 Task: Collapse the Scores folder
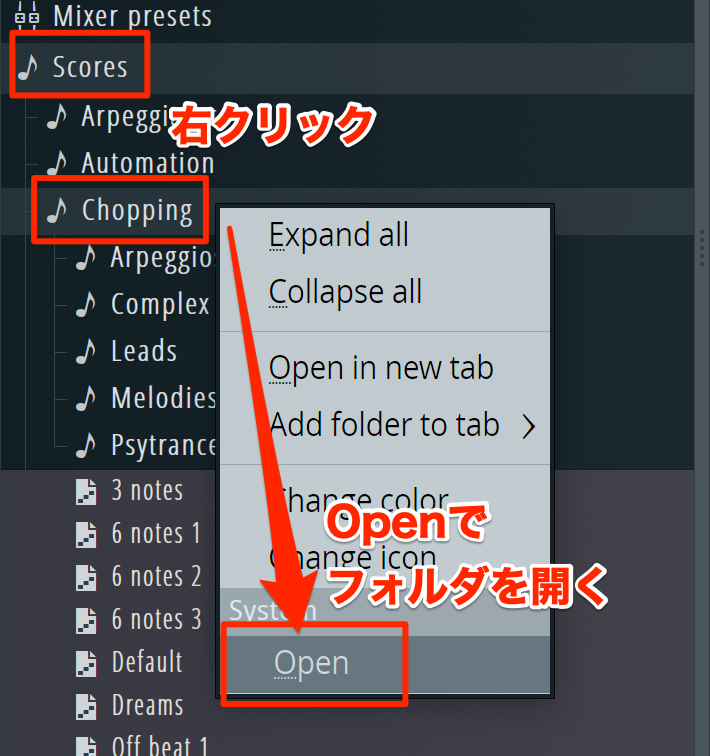point(90,67)
